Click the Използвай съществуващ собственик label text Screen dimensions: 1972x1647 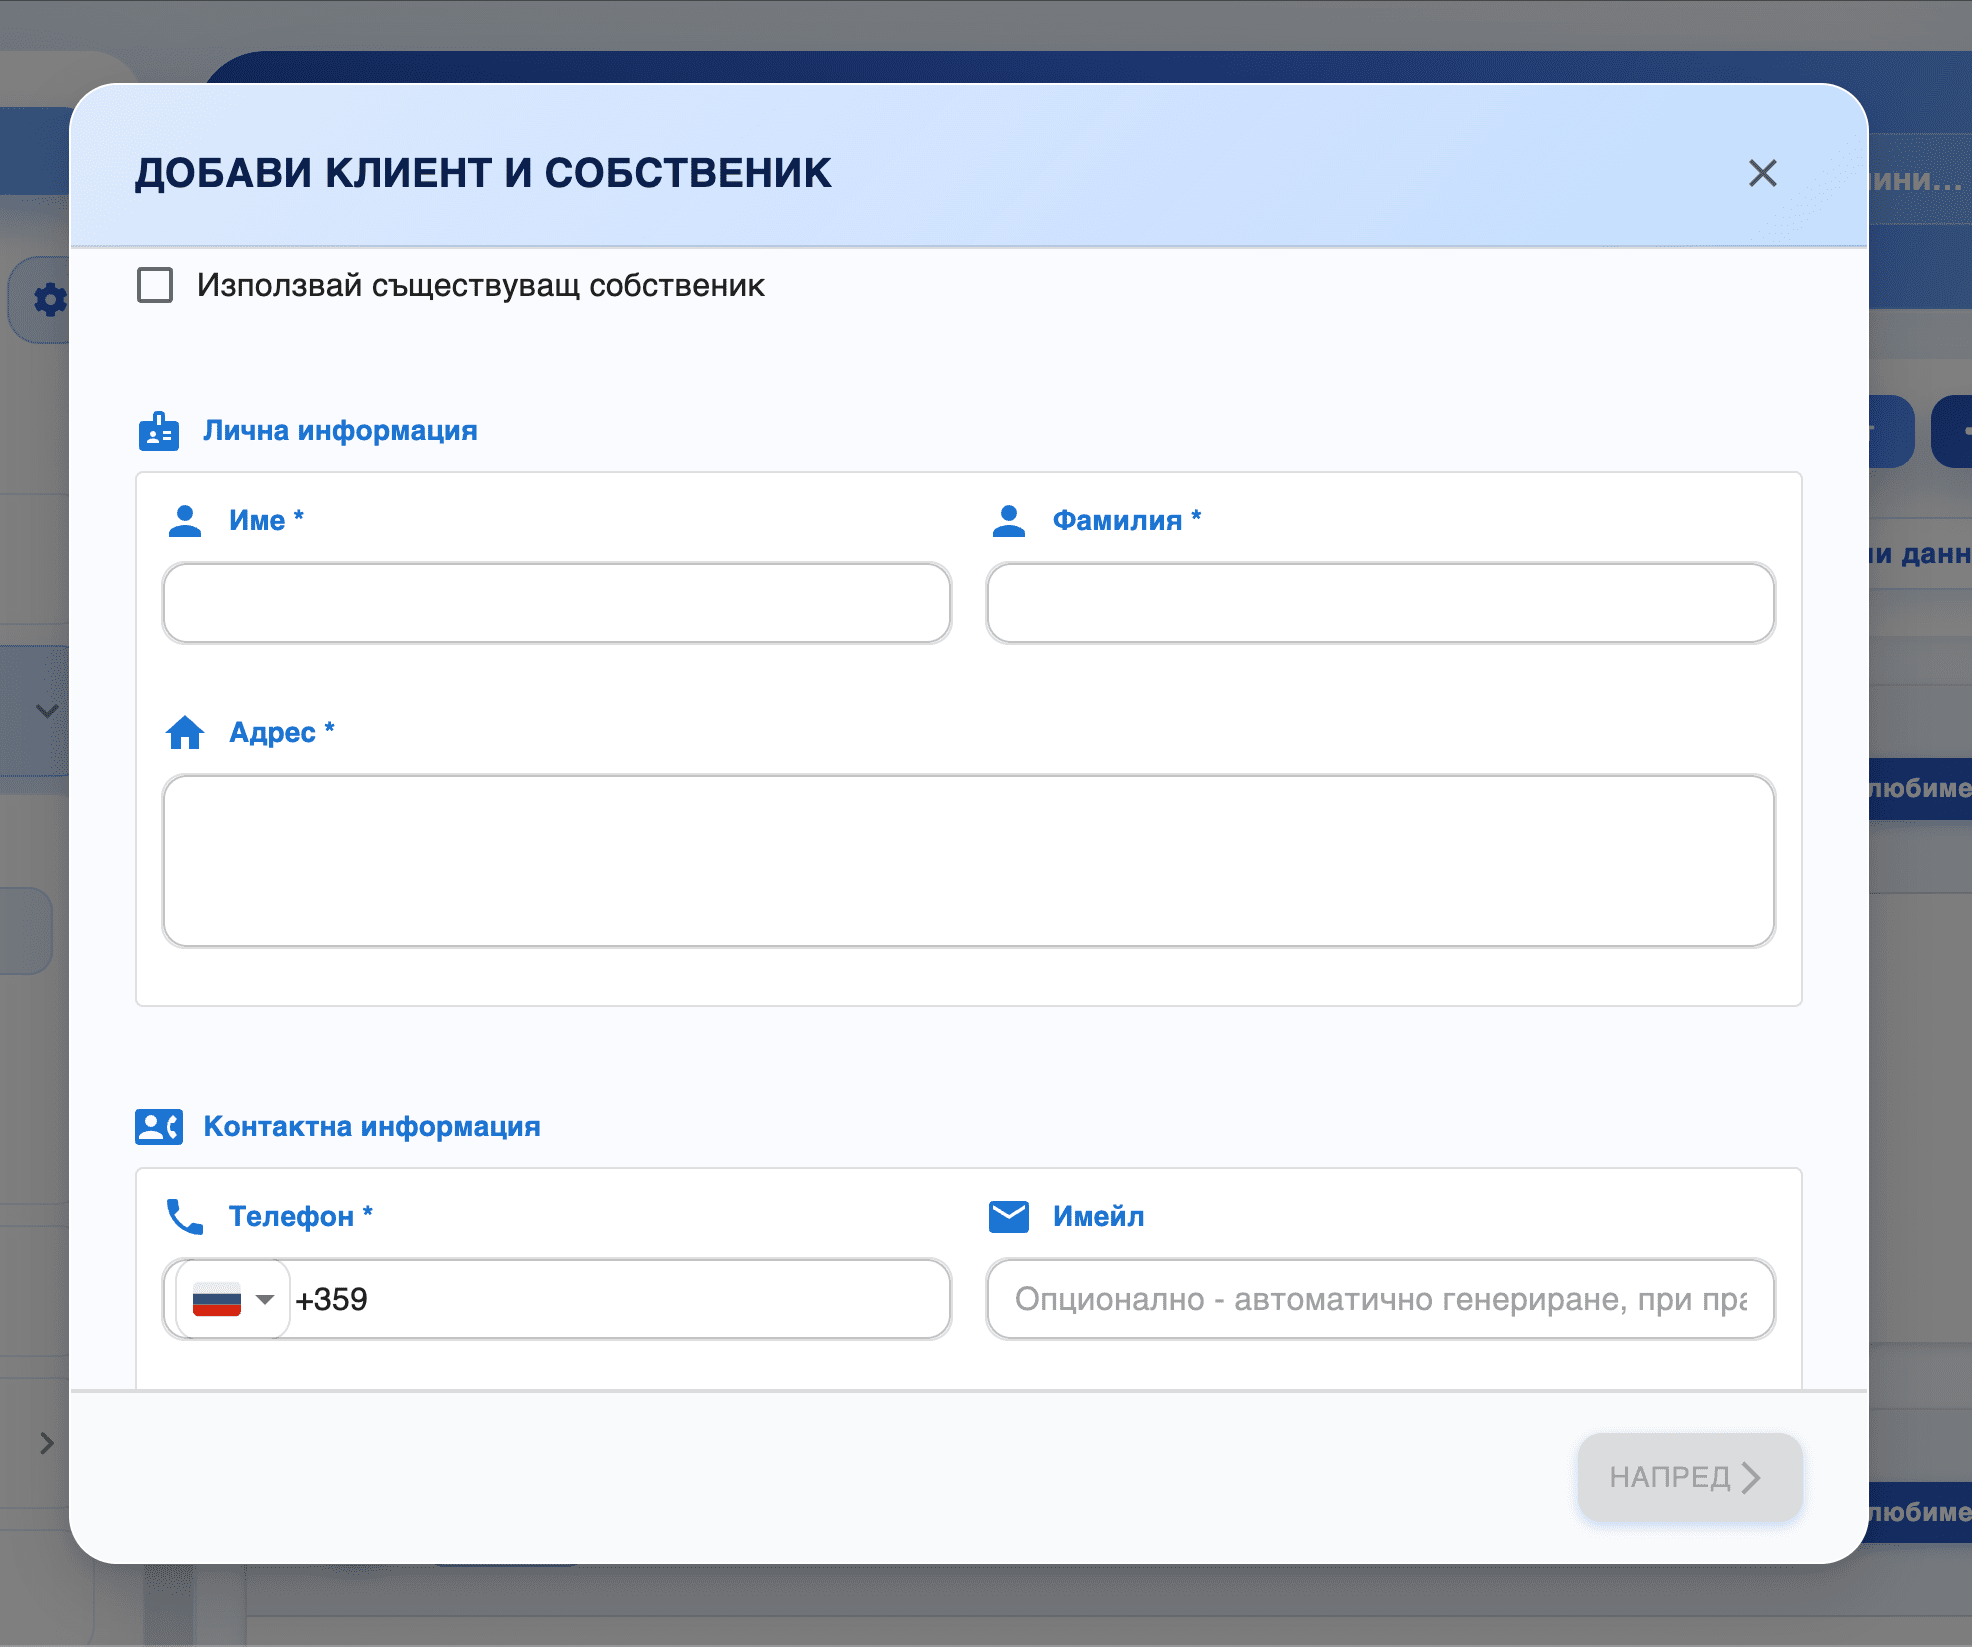coord(481,285)
